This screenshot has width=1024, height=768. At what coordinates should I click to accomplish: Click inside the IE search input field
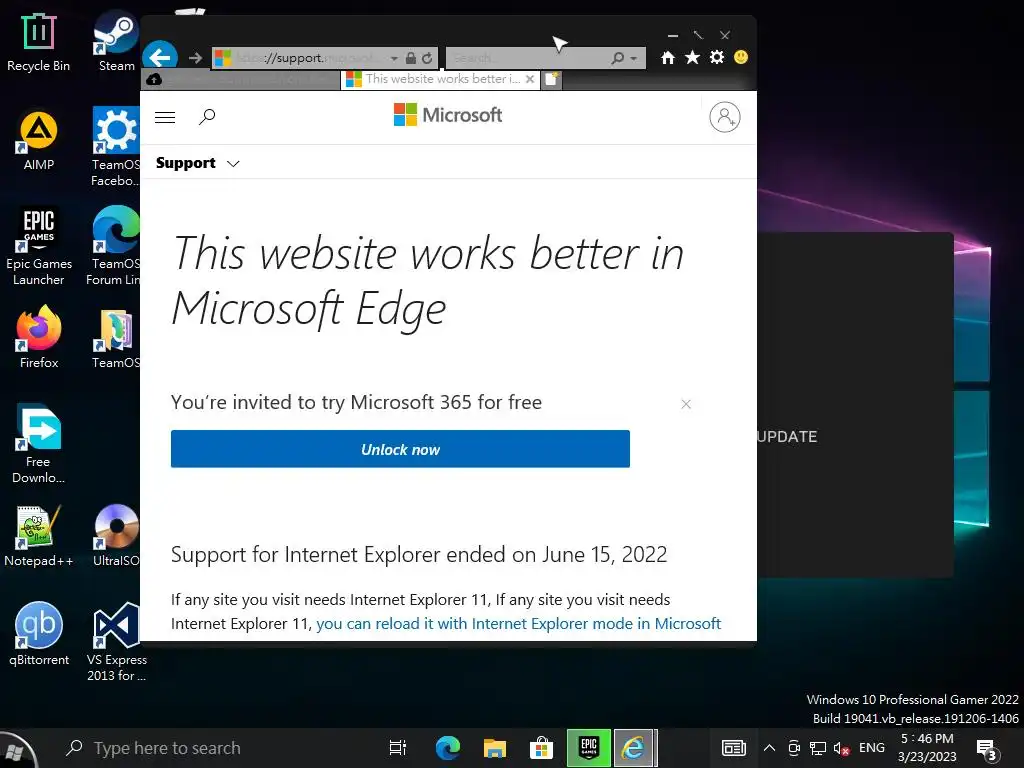529,58
